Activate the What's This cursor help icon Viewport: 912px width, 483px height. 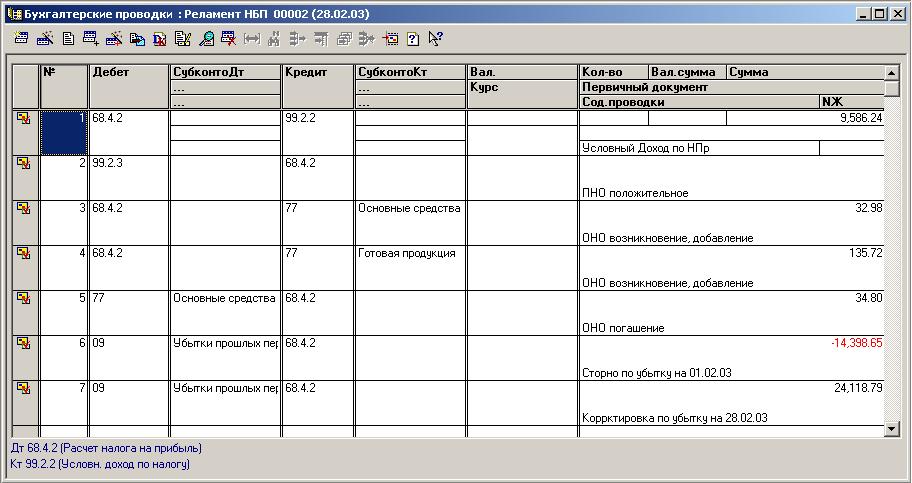coord(435,39)
